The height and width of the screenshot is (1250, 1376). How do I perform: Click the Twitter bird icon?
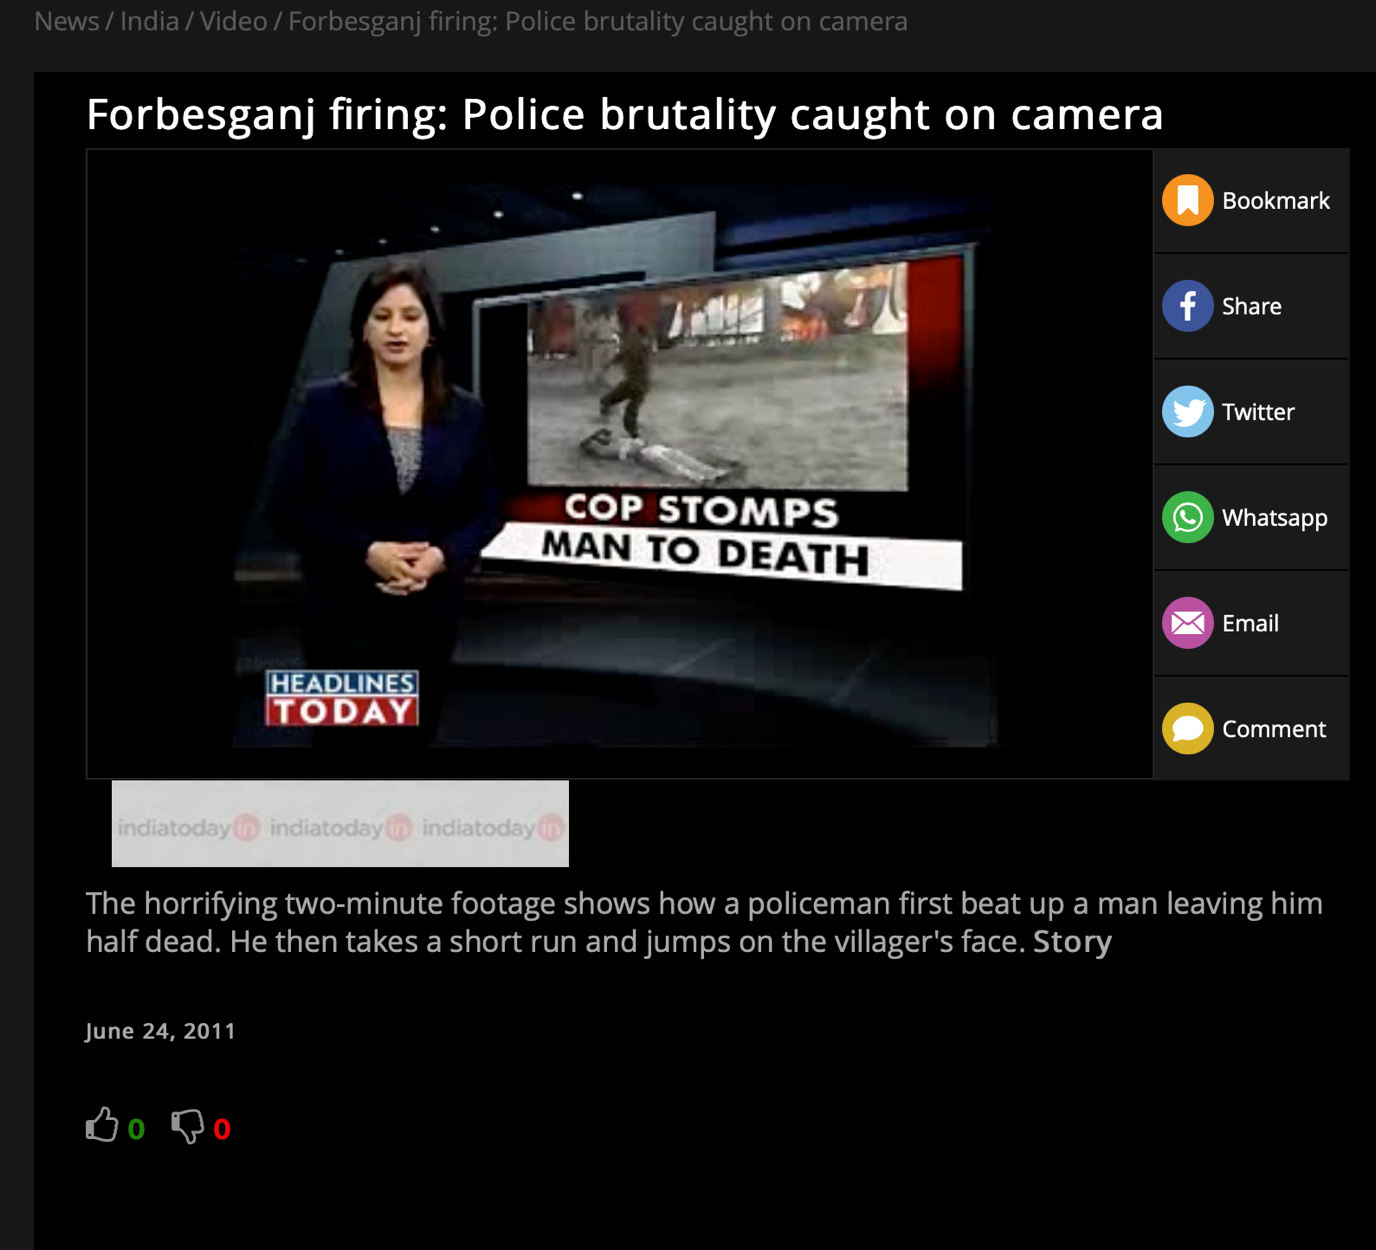[1187, 412]
